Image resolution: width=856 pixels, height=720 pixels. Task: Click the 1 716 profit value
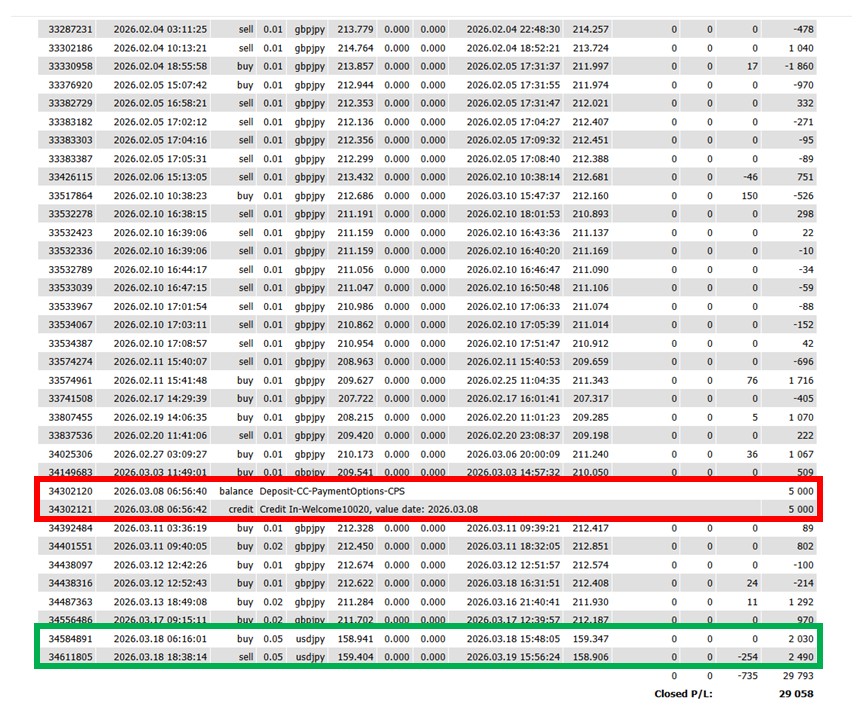(x=796, y=380)
